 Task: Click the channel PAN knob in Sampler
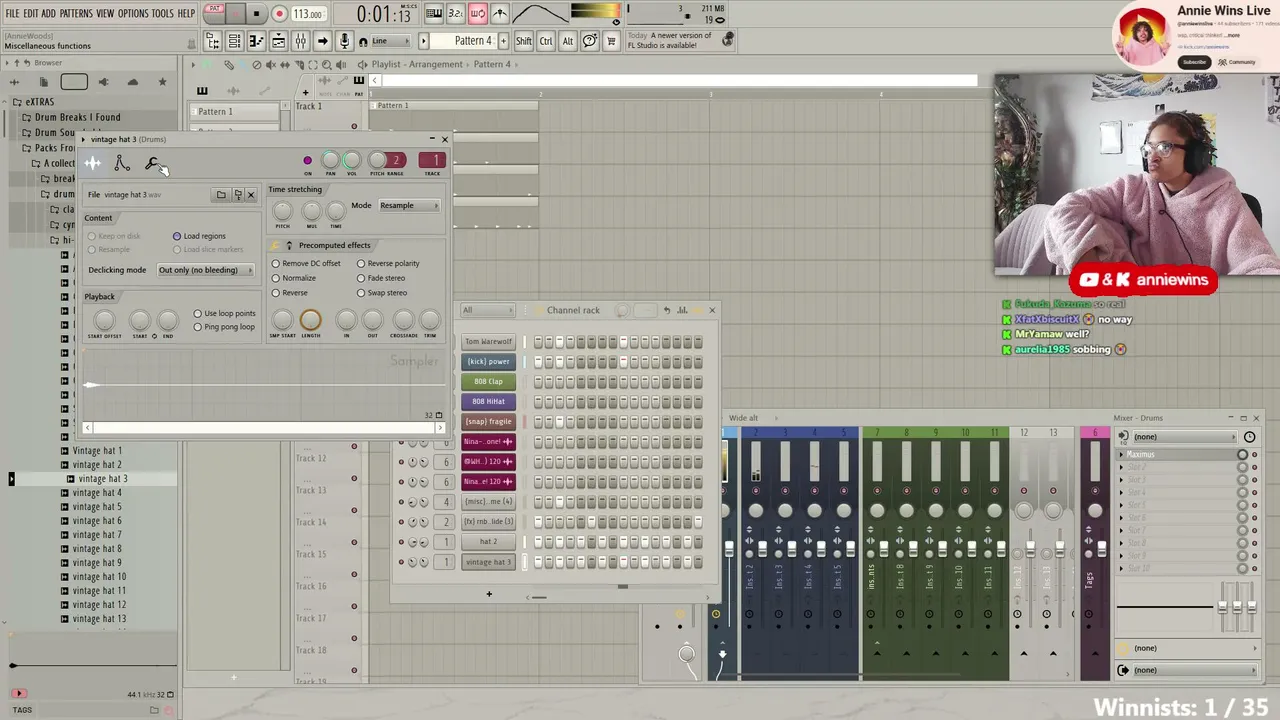click(330, 160)
